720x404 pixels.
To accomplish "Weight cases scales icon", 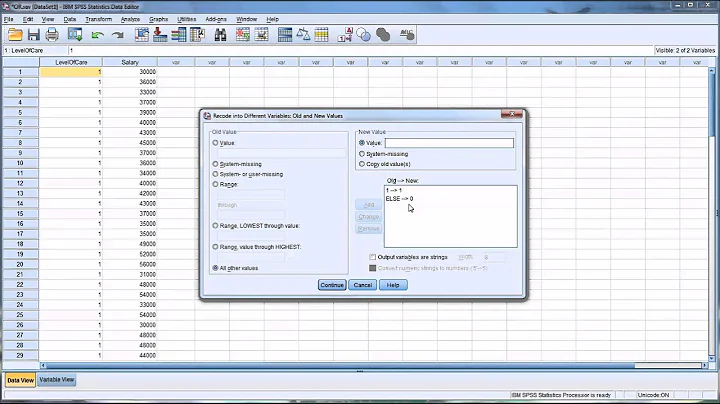I will pos(303,35).
